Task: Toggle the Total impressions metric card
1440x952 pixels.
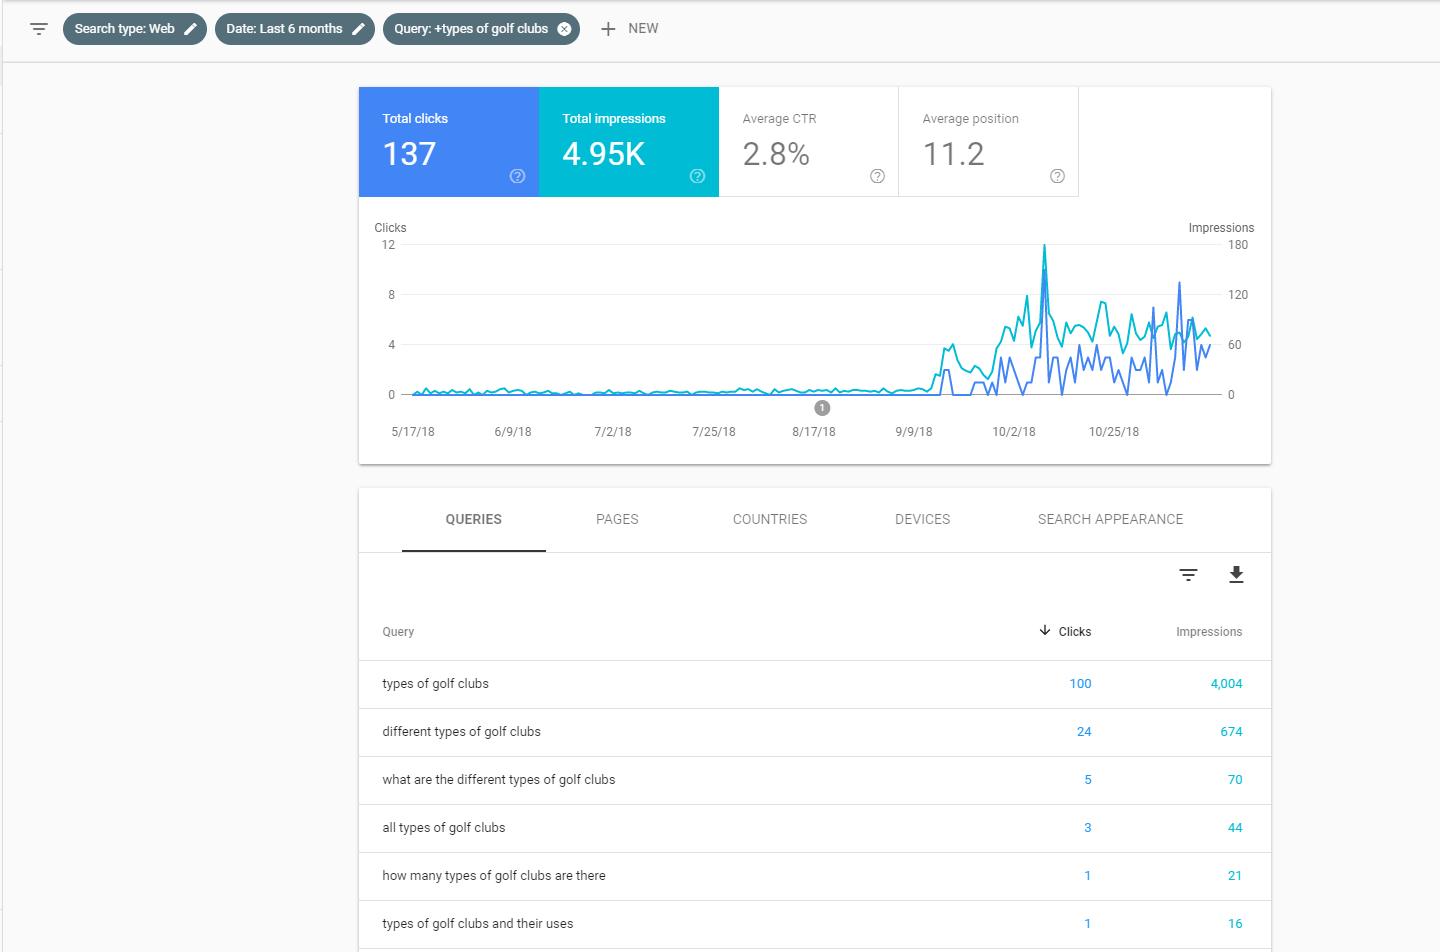Action: (628, 141)
